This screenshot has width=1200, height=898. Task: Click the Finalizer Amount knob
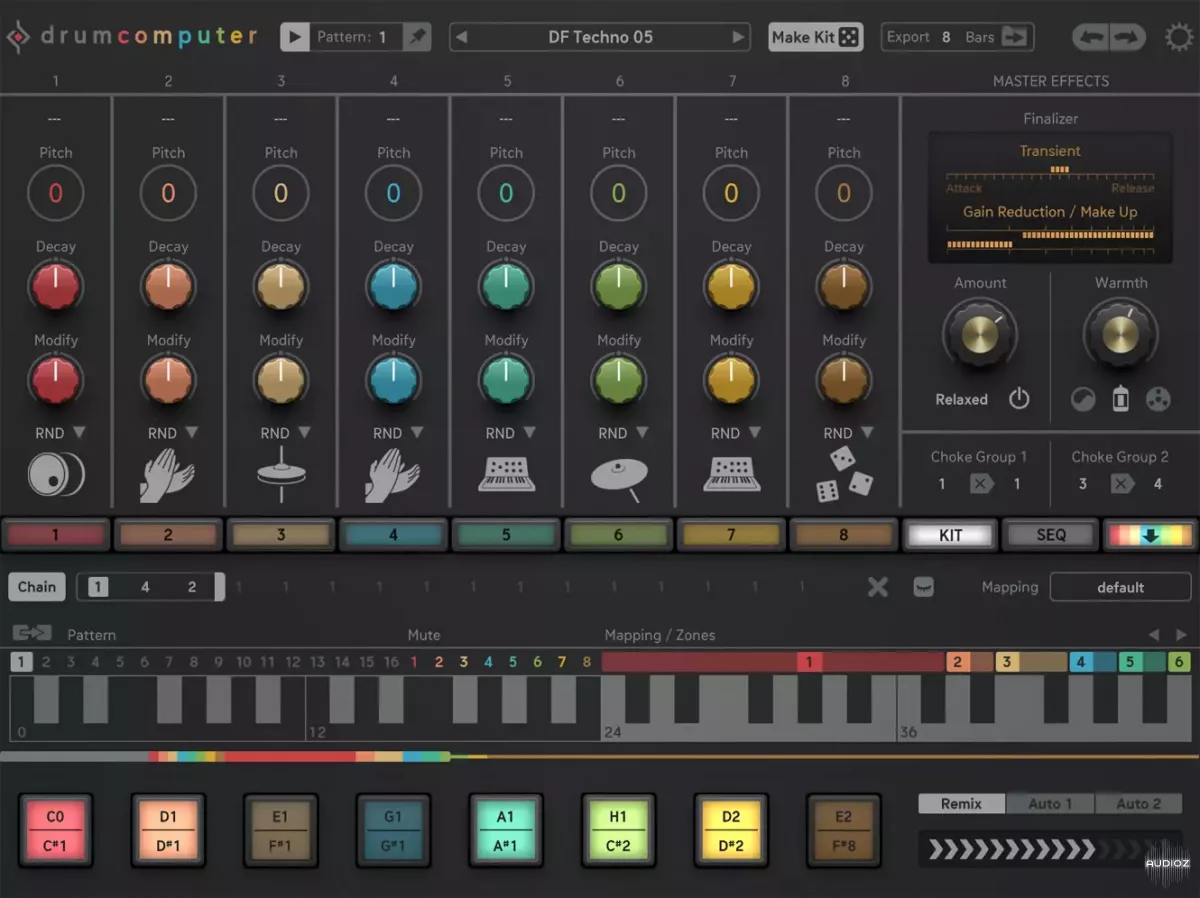pos(980,335)
